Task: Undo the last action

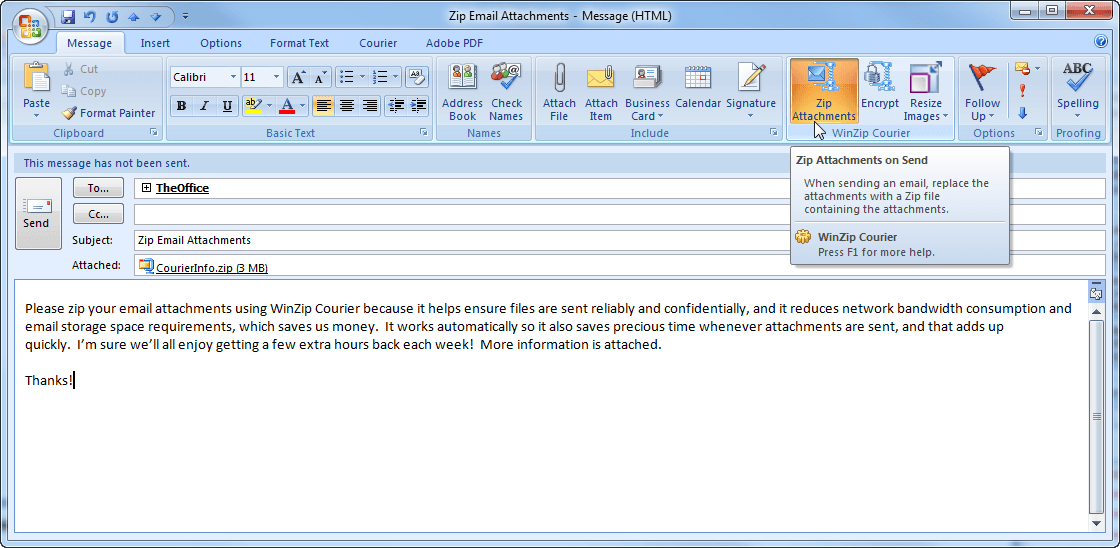Action: pyautogui.click(x=89, y=15)
